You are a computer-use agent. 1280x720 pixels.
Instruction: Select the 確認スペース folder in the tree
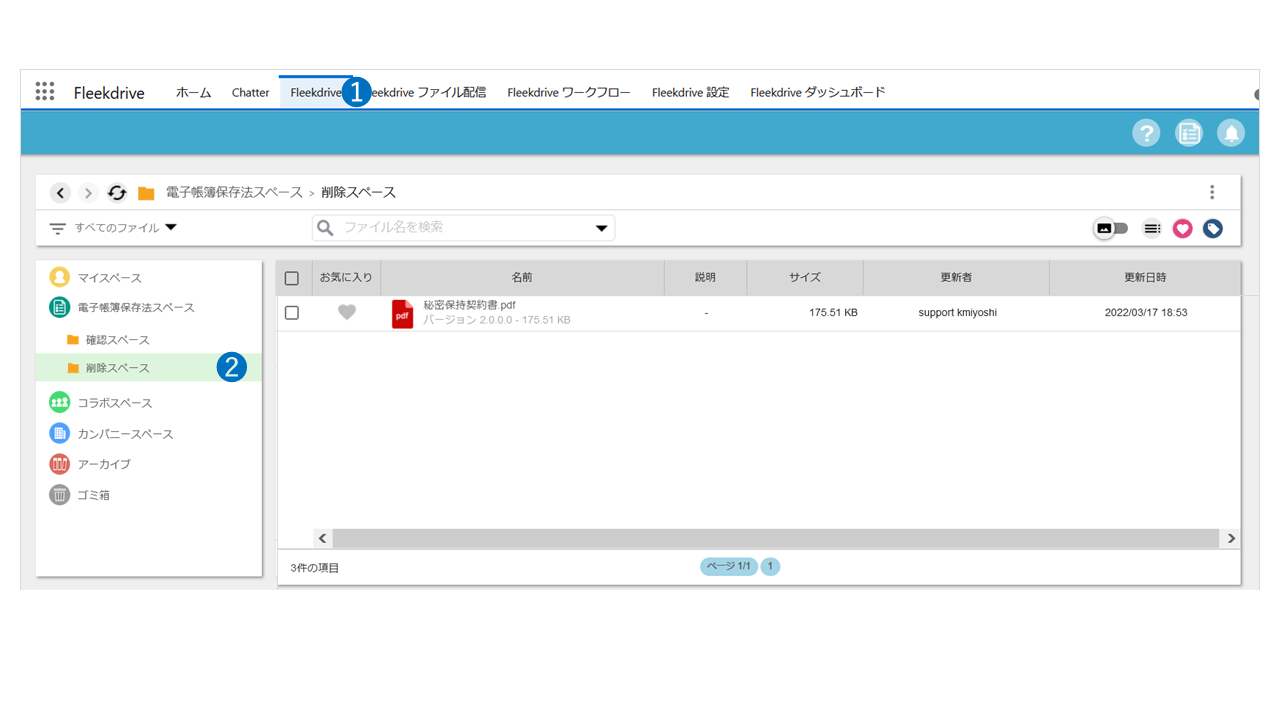[x=117, y=340]
